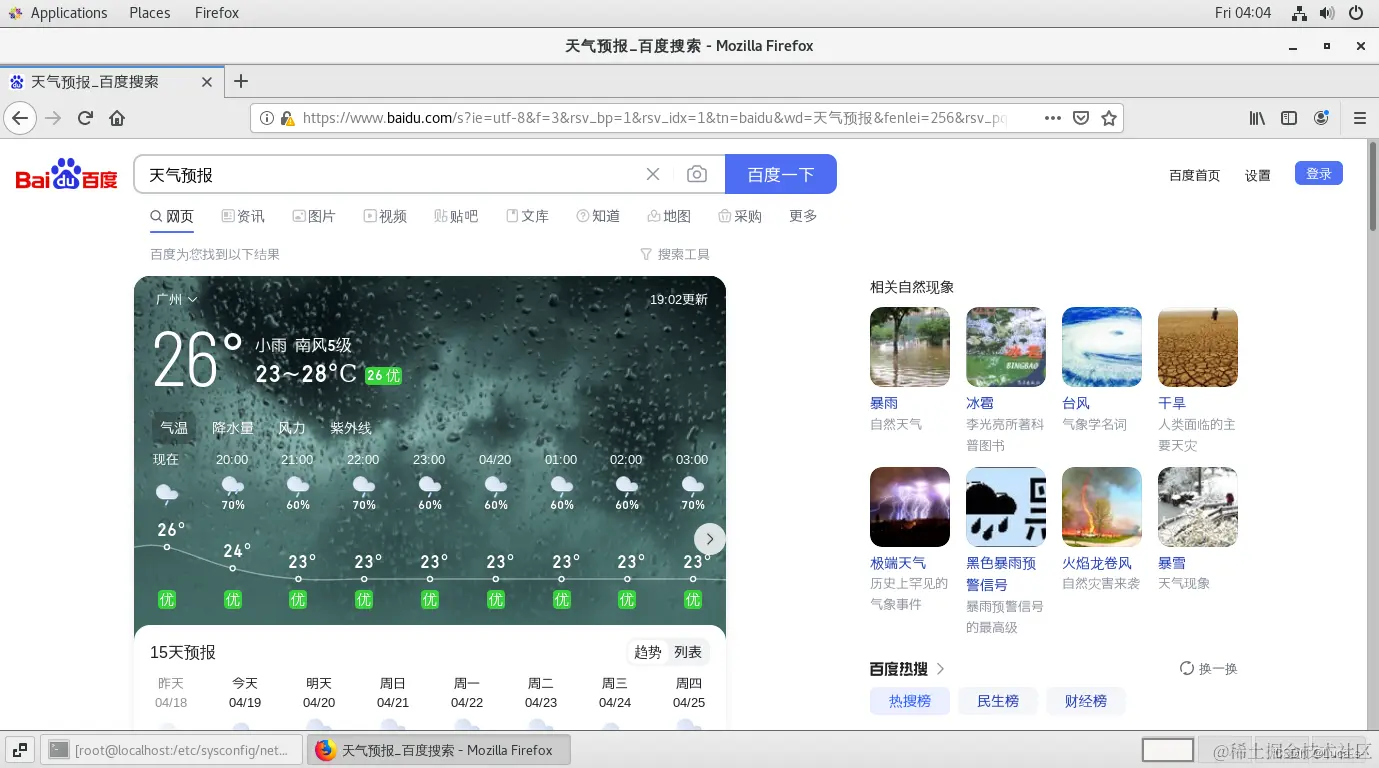Screen dimensions: 1379x768
Task: Switch to 视频 search tab
Action: pyautogui.click(x=385, y=216)
